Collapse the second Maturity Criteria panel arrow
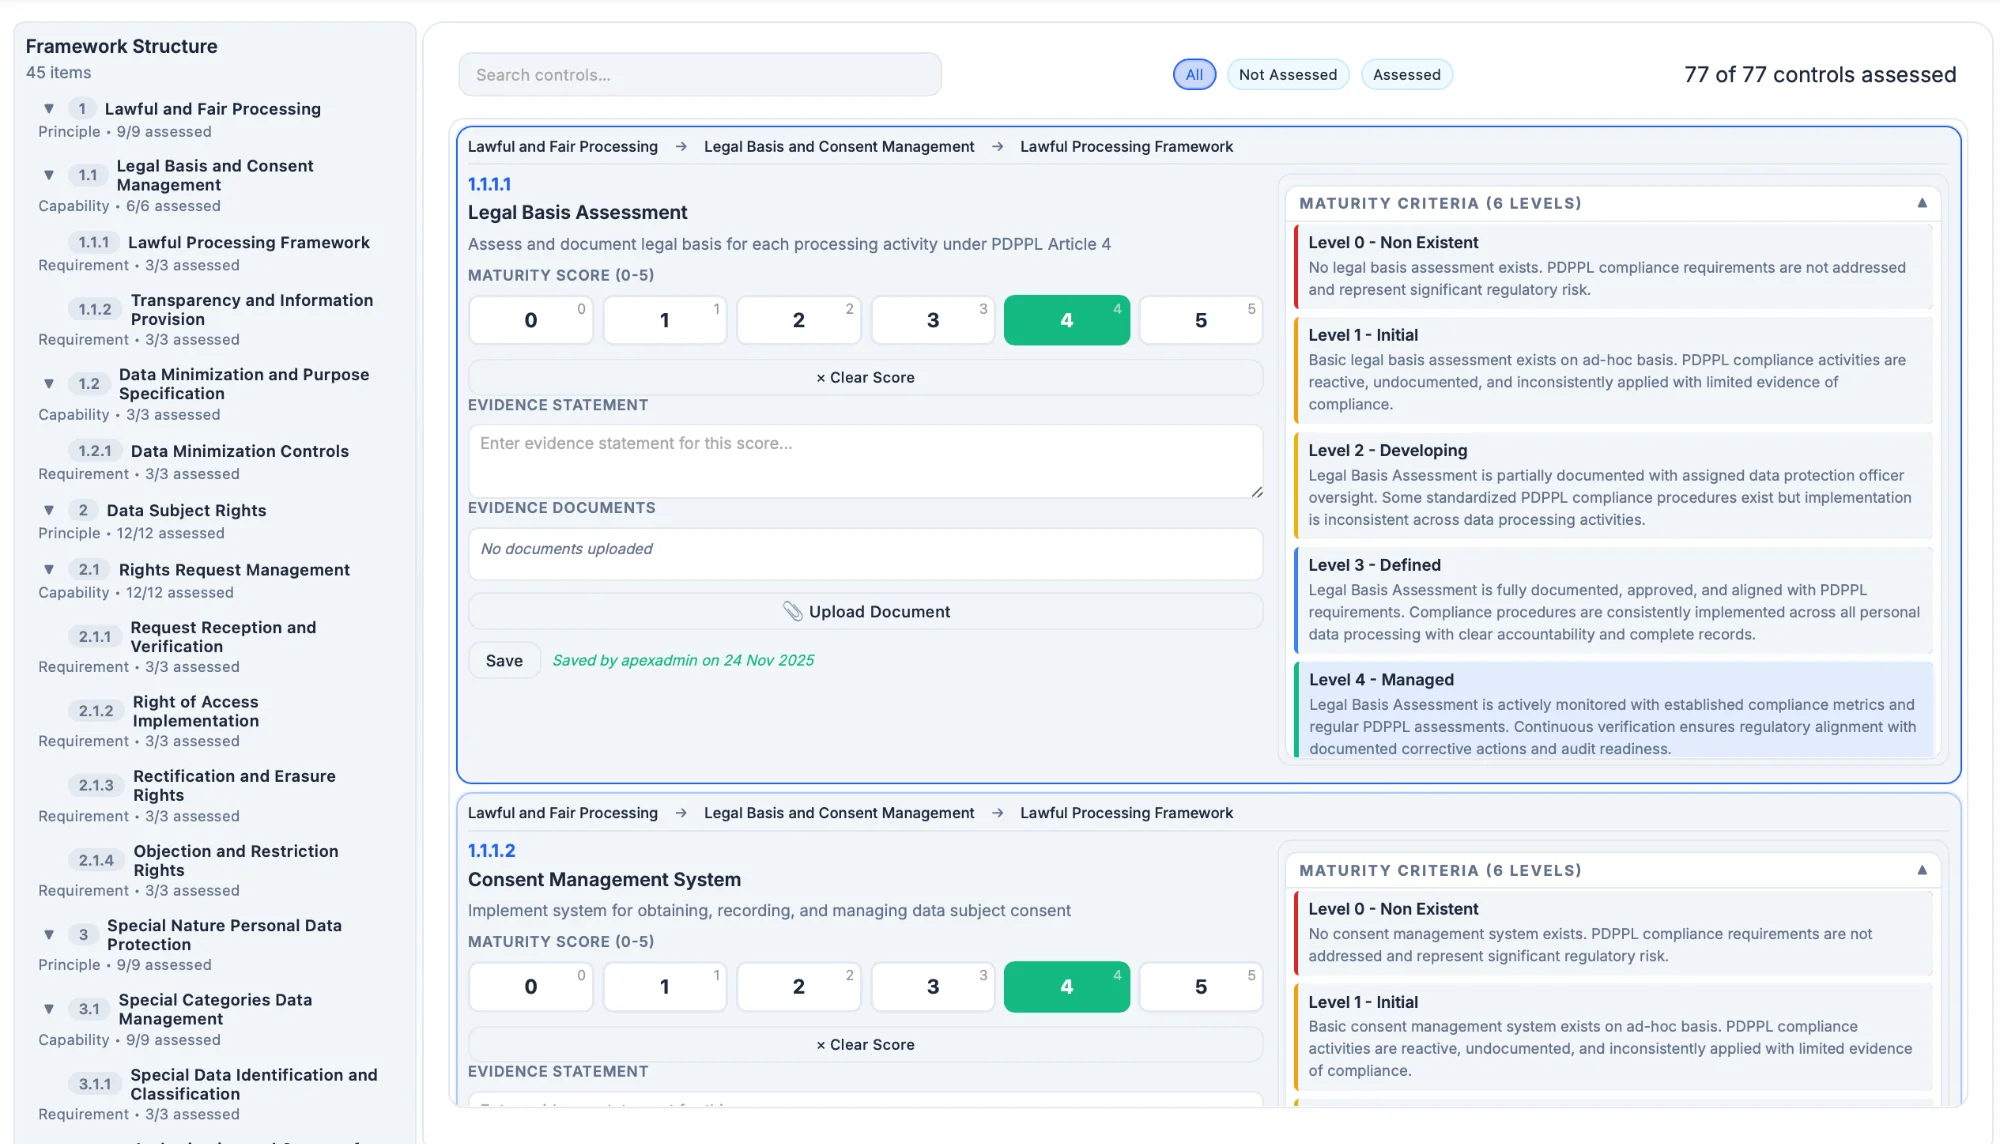2000x1144 pixels. pyautogui.click(x=1922, y=869)
